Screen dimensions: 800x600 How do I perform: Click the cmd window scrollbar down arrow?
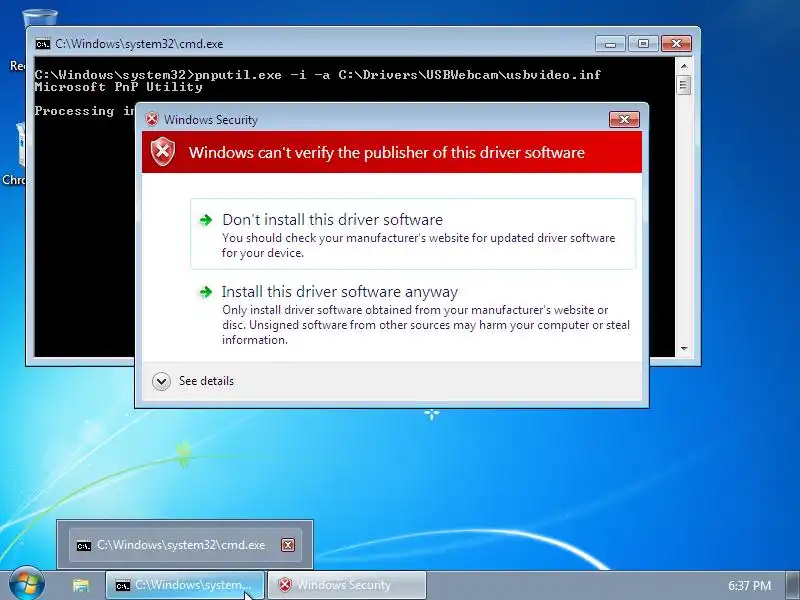[x=684, y=349]
